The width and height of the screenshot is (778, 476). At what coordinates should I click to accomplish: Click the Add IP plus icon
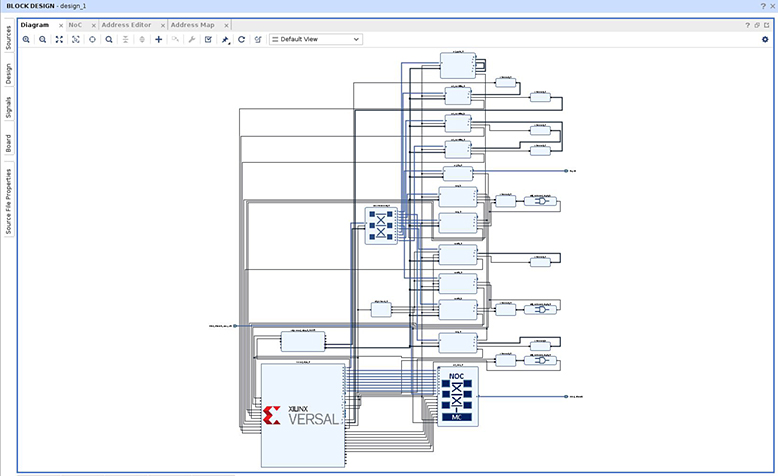(159, 39)
